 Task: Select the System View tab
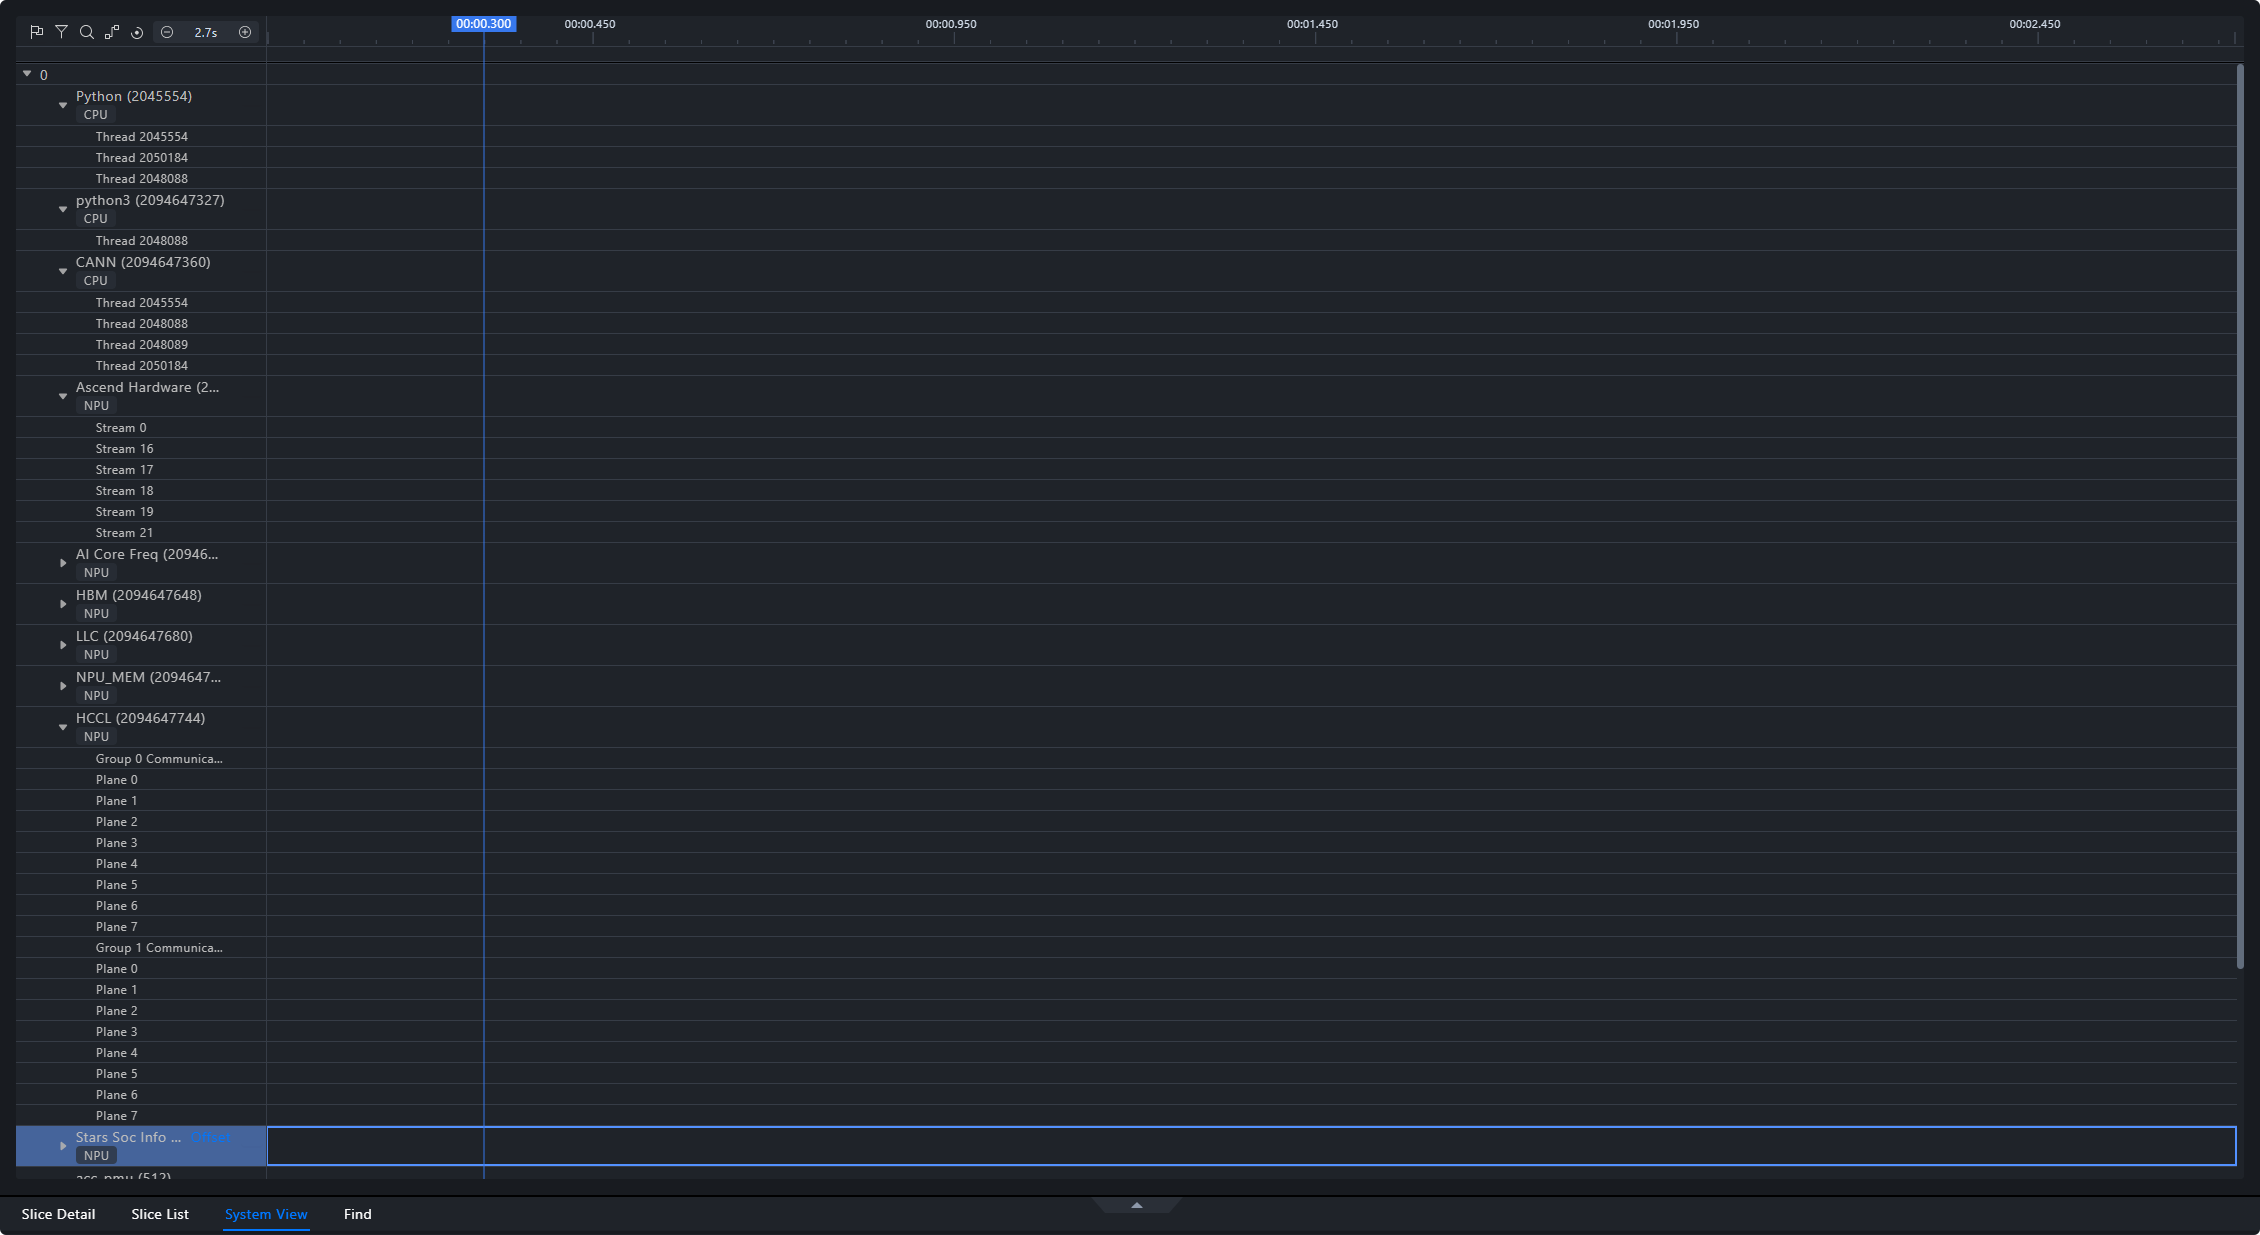[x=266, y=1214]
